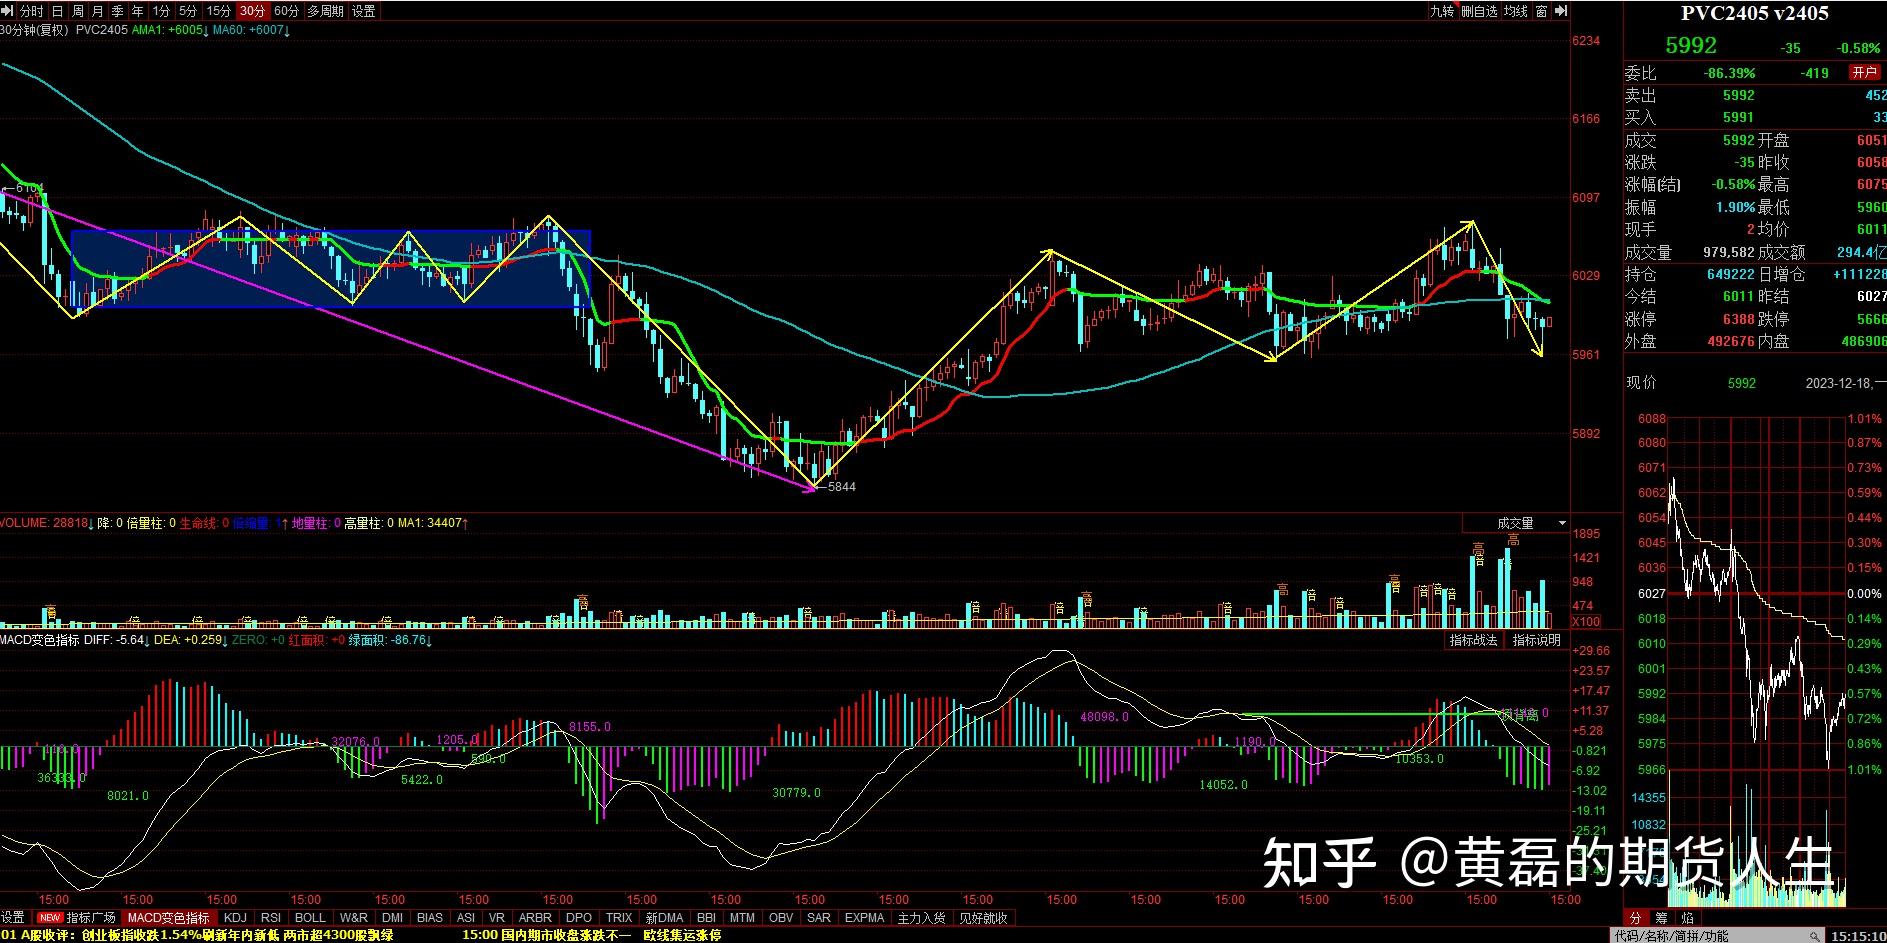Switch indicator to EXPMA
The width and height of the screenshot is (1887, 943).
tap(864, 917)
